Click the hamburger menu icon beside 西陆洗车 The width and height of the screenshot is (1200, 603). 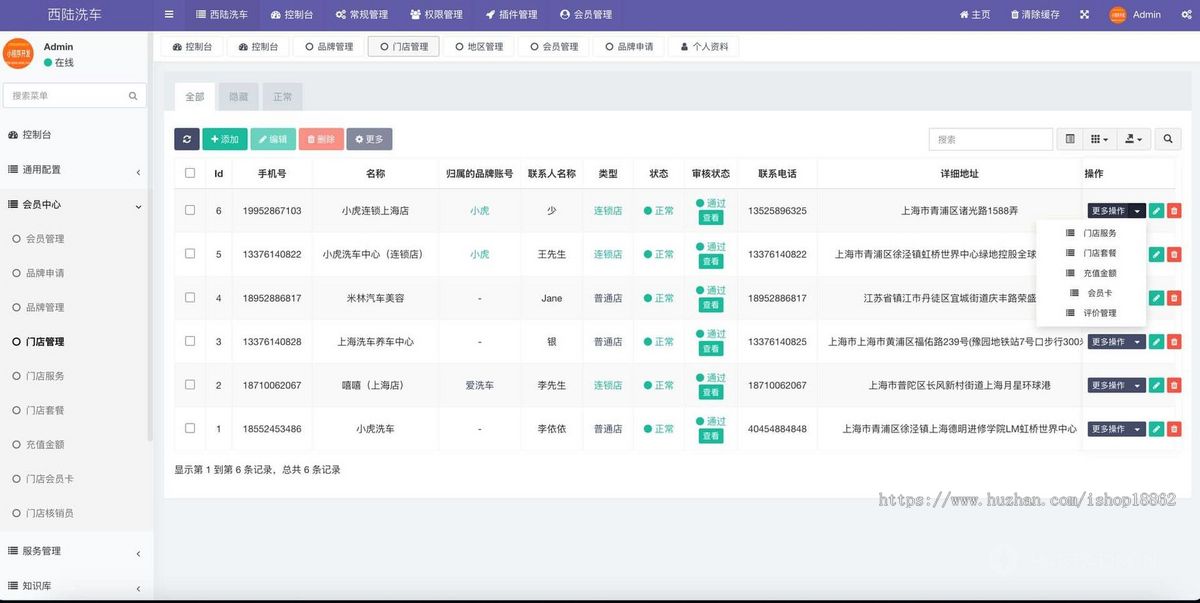click(x=168, y=14)
